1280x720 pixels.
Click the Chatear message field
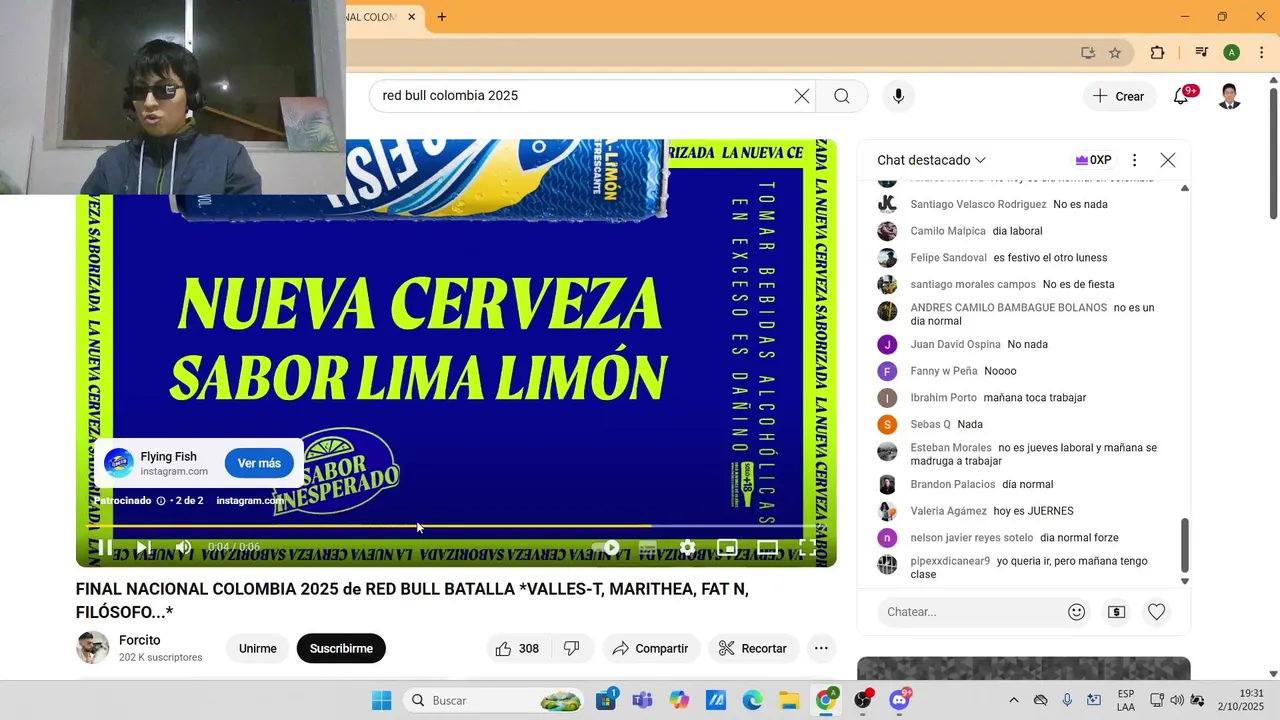970,612
